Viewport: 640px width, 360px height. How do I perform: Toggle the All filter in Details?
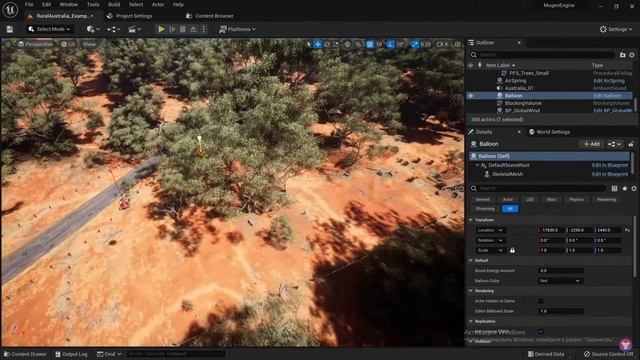(x=510, y=209)
